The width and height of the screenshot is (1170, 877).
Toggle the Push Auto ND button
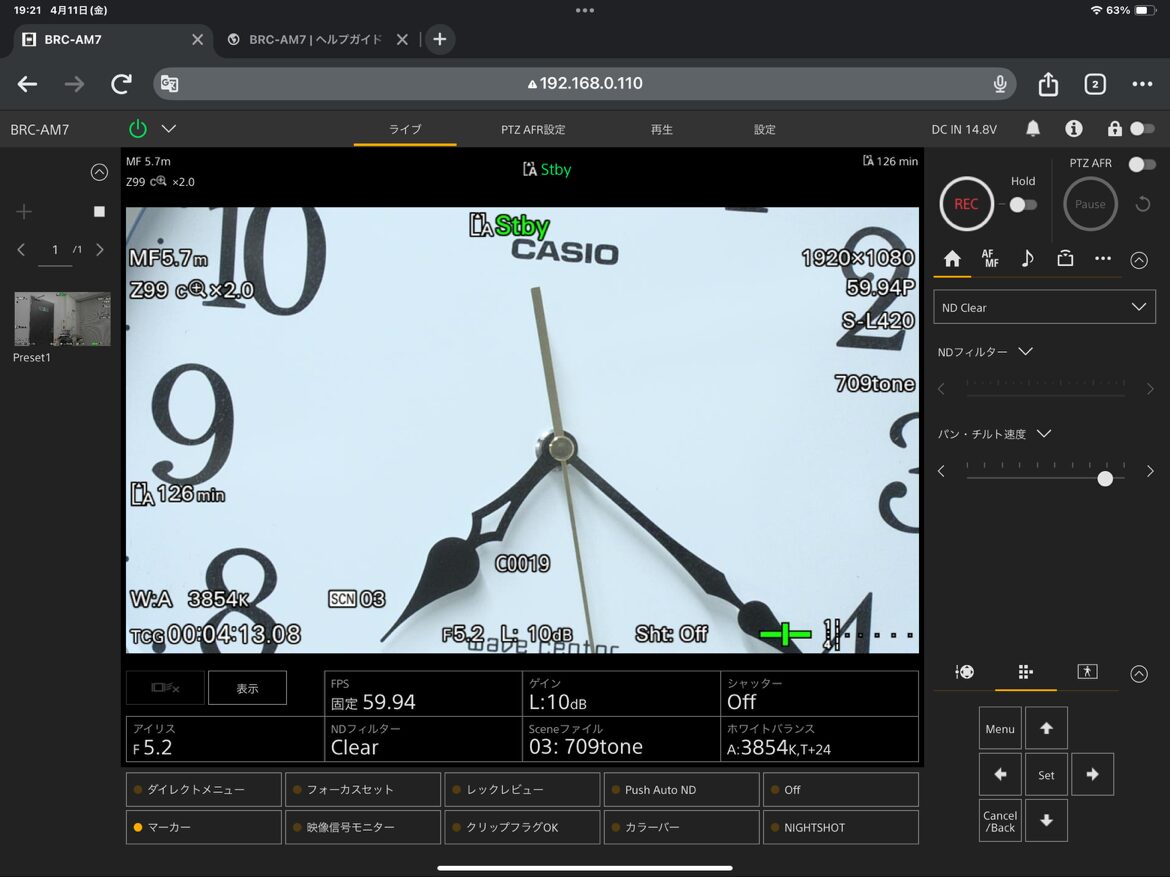tap(681, 790)
